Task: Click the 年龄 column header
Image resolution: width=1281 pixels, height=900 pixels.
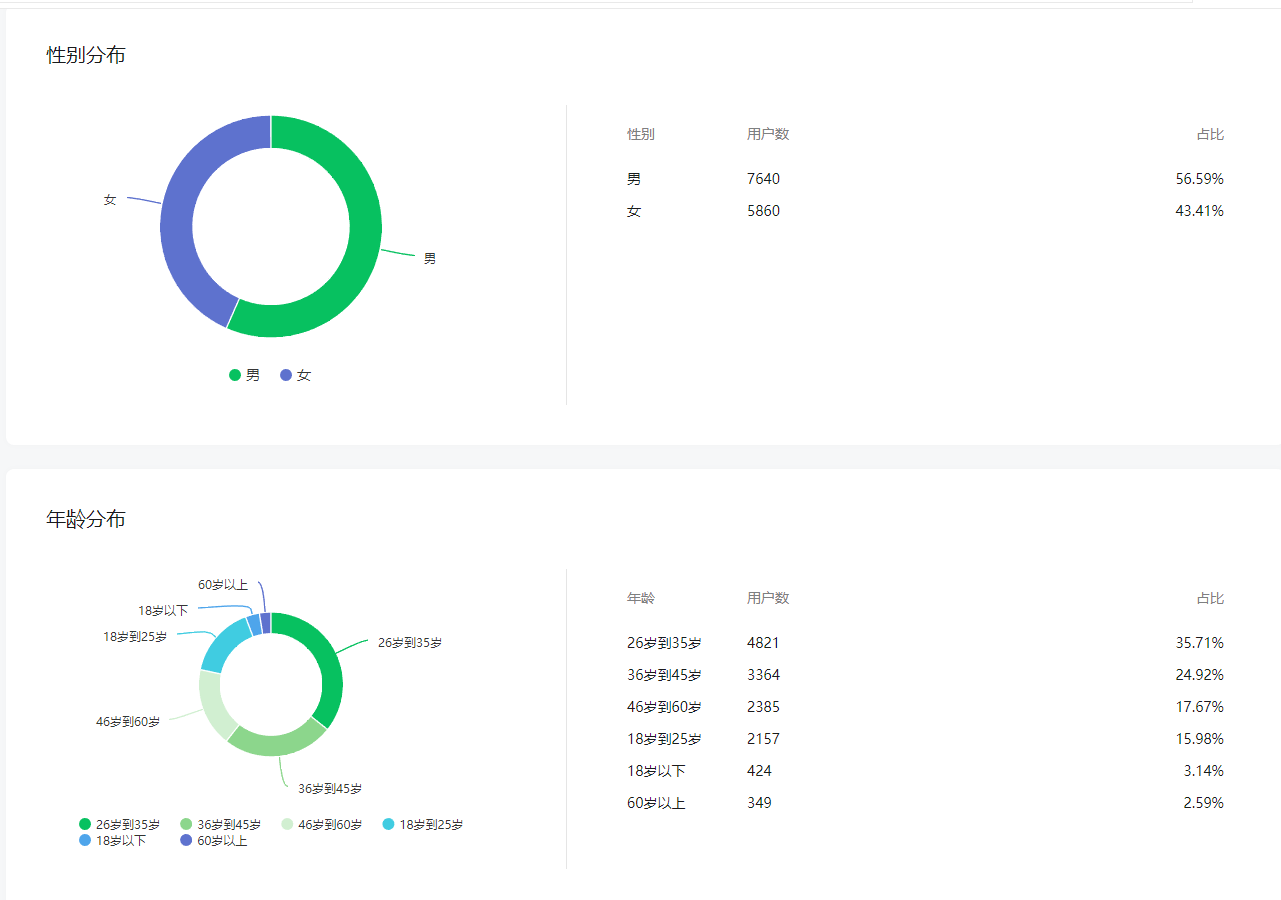Action: pyautogui.click(x=641, y=598)
